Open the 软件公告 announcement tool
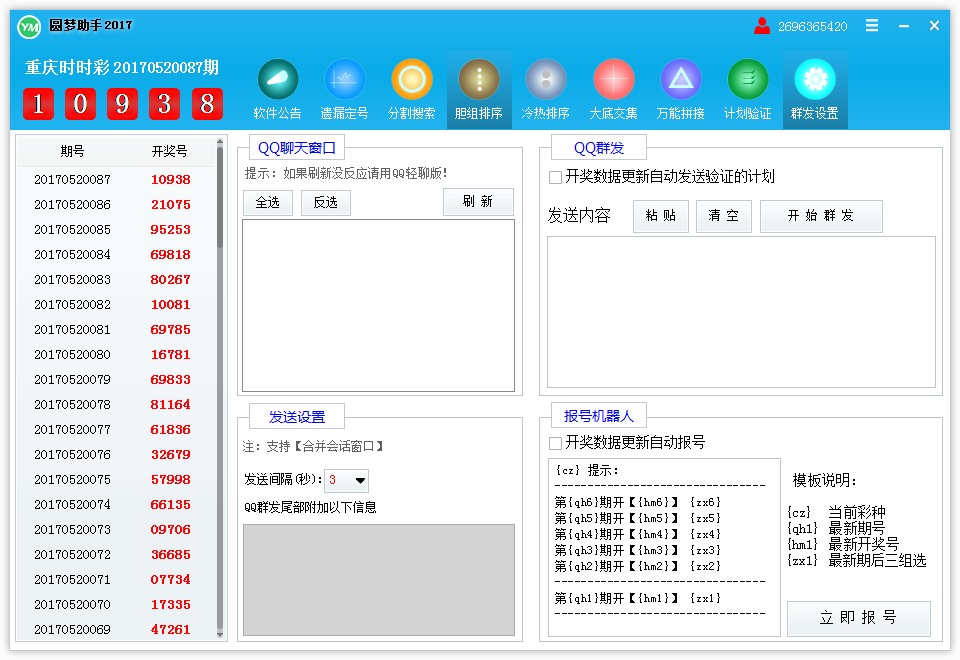 [277, 88]
